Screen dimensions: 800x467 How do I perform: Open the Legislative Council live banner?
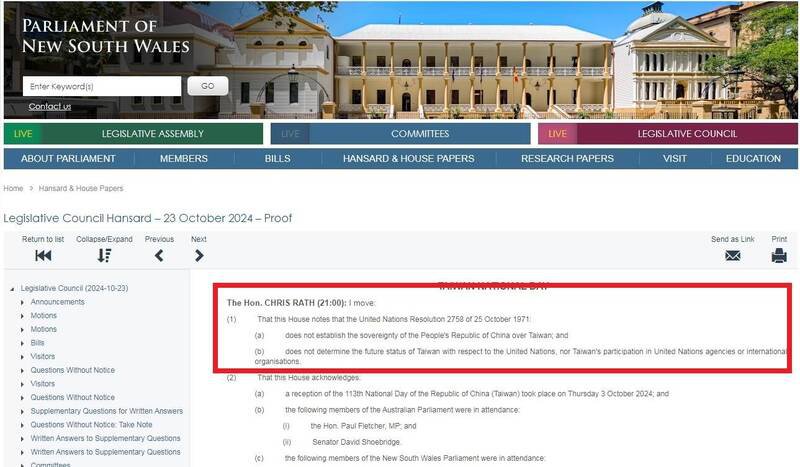coord(668,134)
